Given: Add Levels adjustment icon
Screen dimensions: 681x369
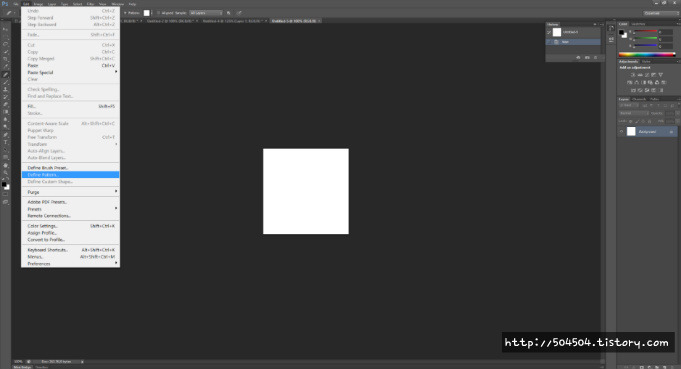Looking at the screenshot, I should pyautogui.click(x=640, y=75).
